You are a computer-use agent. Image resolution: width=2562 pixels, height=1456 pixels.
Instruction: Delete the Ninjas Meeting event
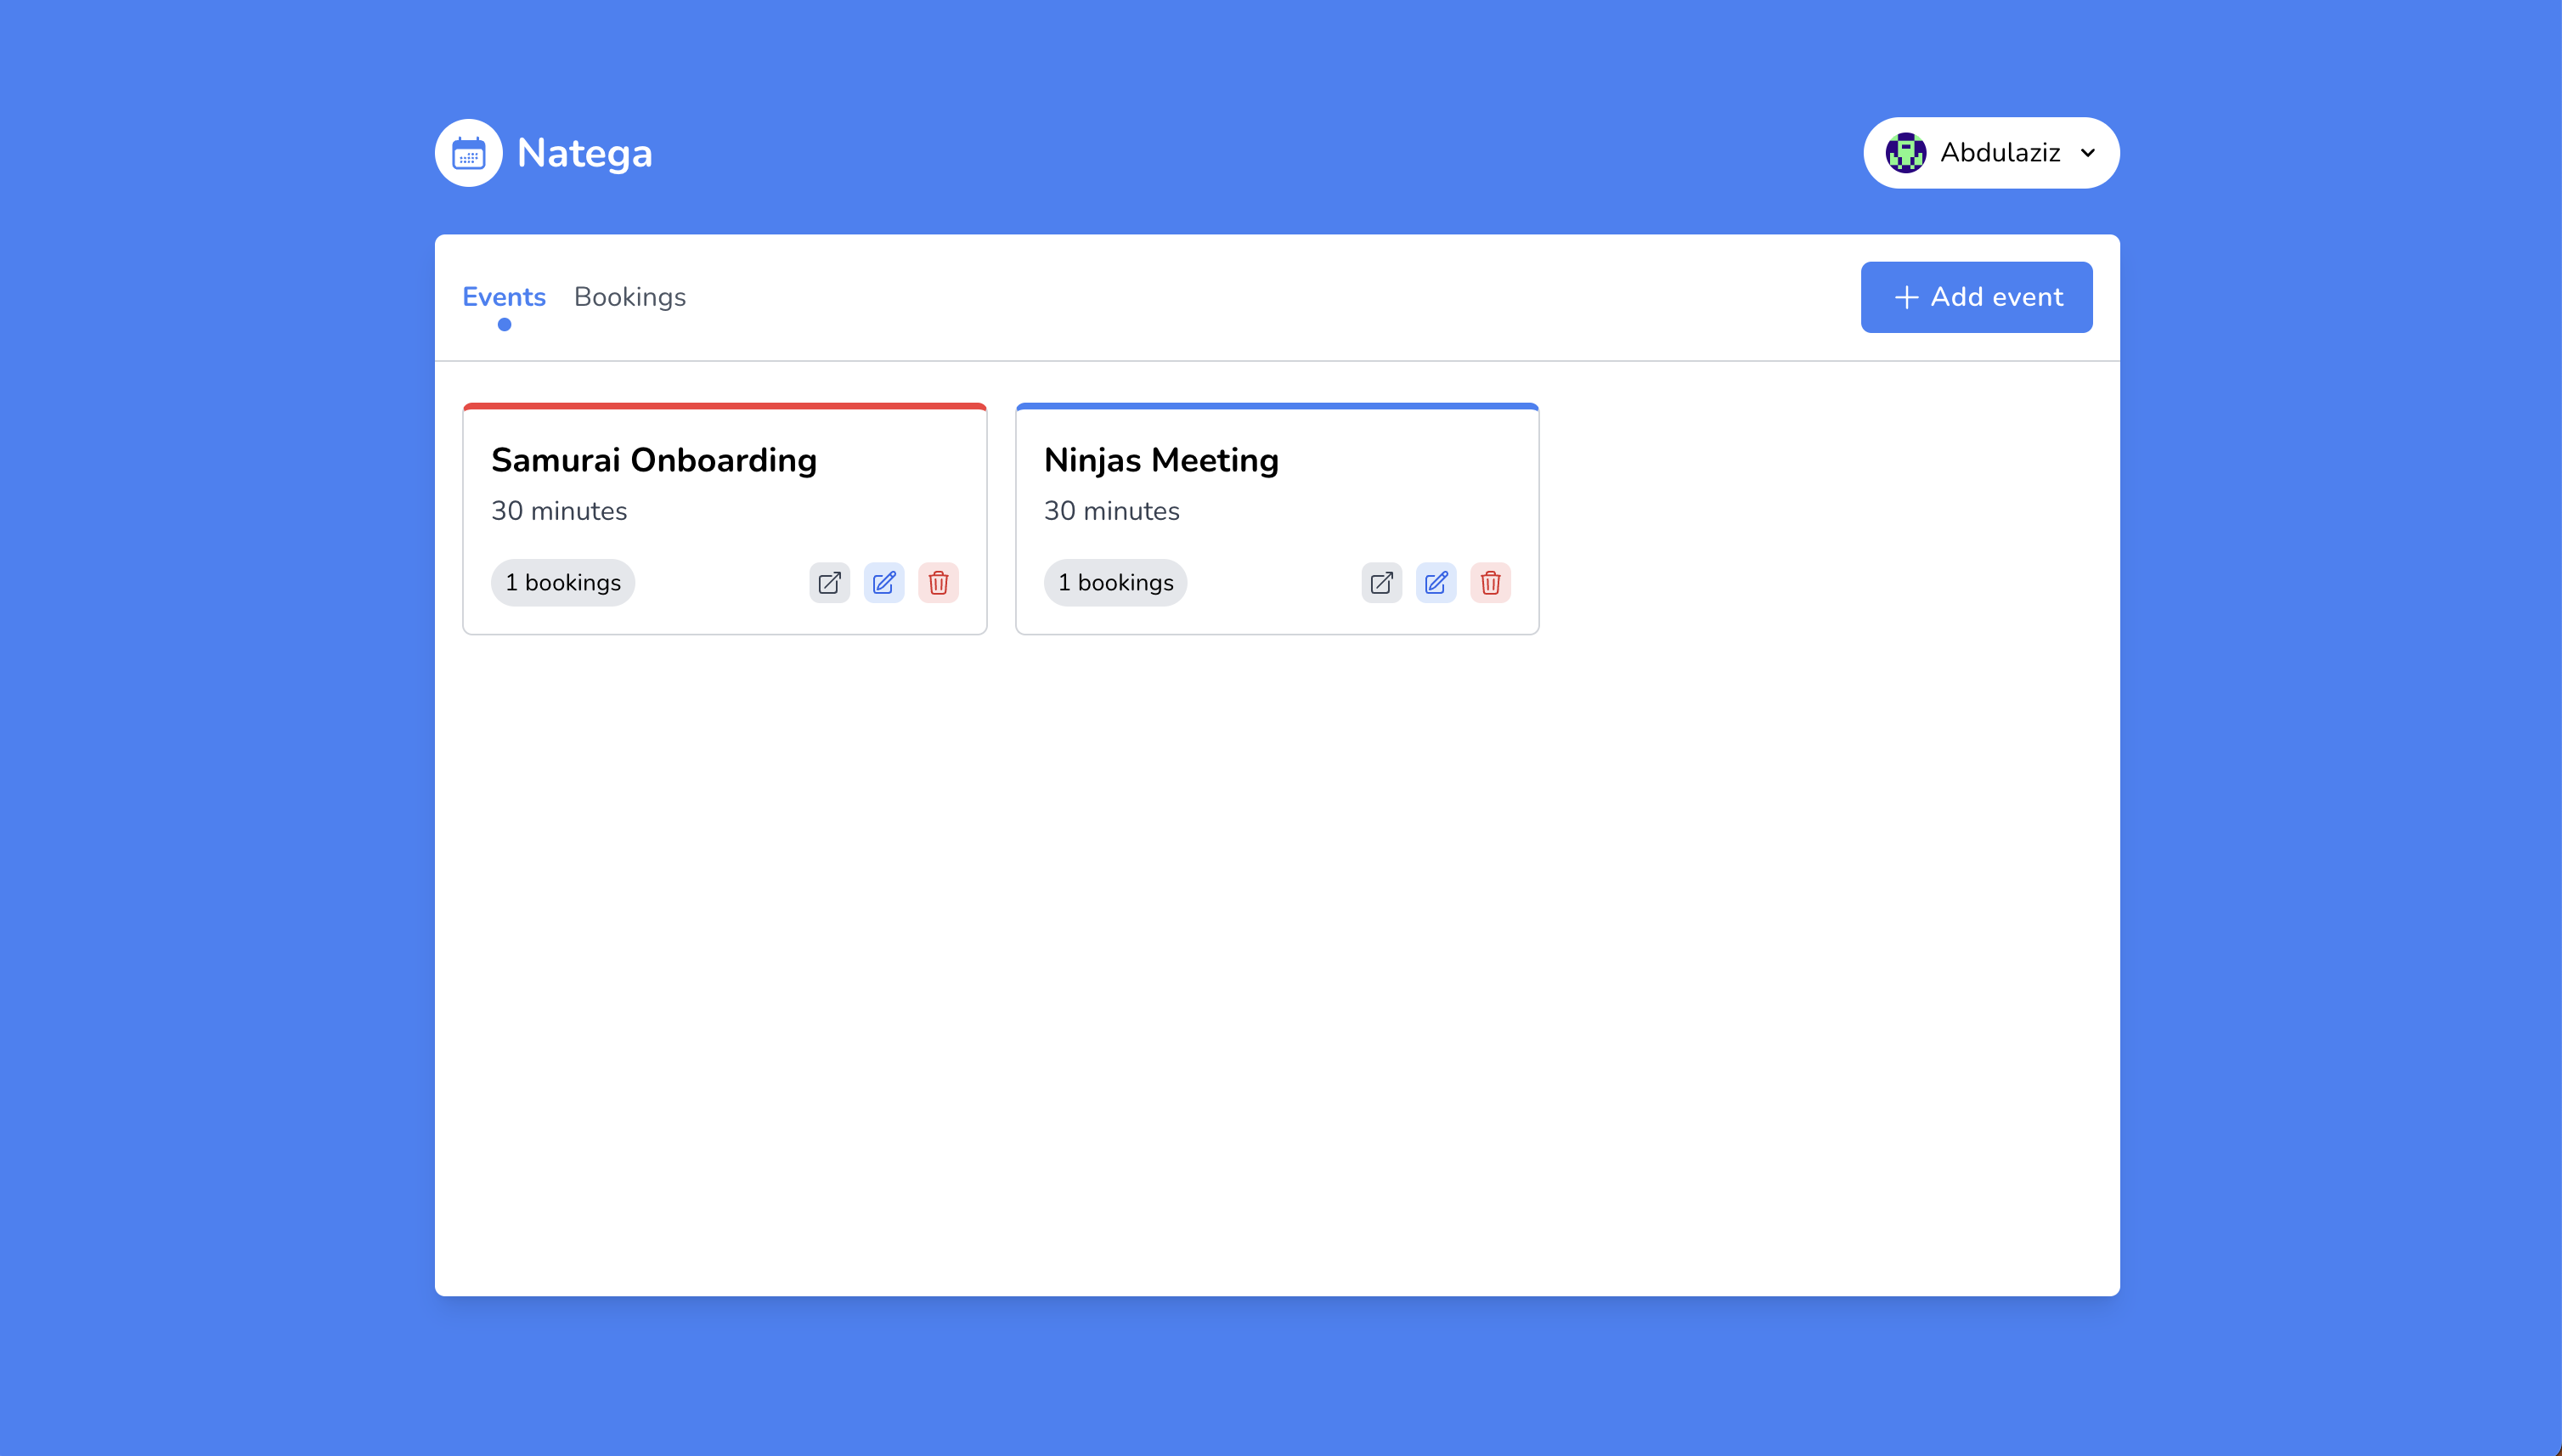(x=1490, y=582)
